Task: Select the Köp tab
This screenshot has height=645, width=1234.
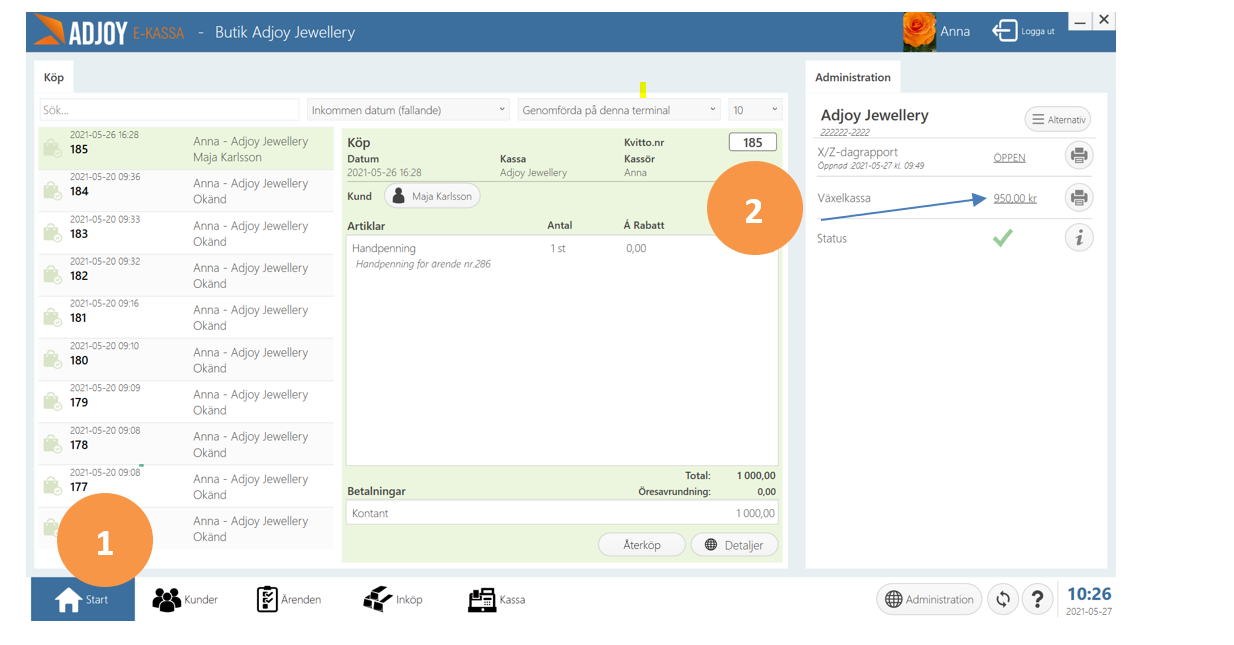Action: tap(54, 77)
